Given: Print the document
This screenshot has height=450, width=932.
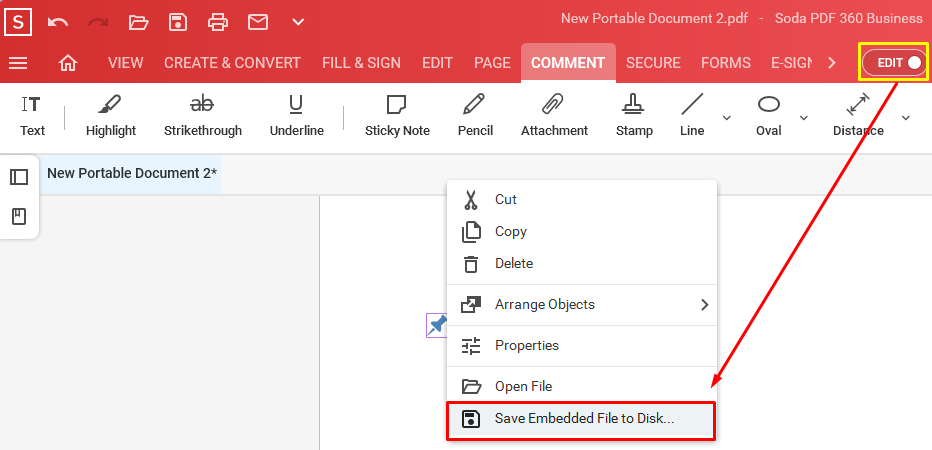Looking at the screenshot, I should point(218,23).
